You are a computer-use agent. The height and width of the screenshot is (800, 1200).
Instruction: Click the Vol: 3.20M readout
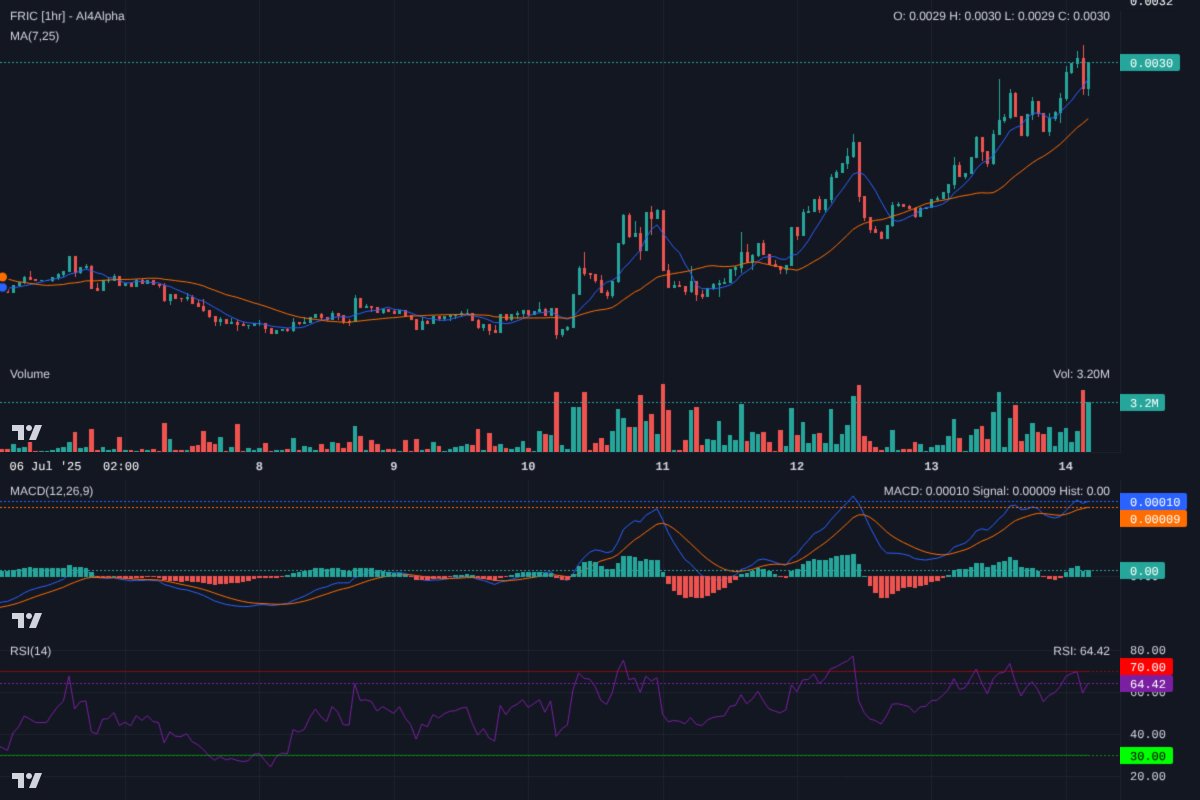click(x=1081, y=374)
